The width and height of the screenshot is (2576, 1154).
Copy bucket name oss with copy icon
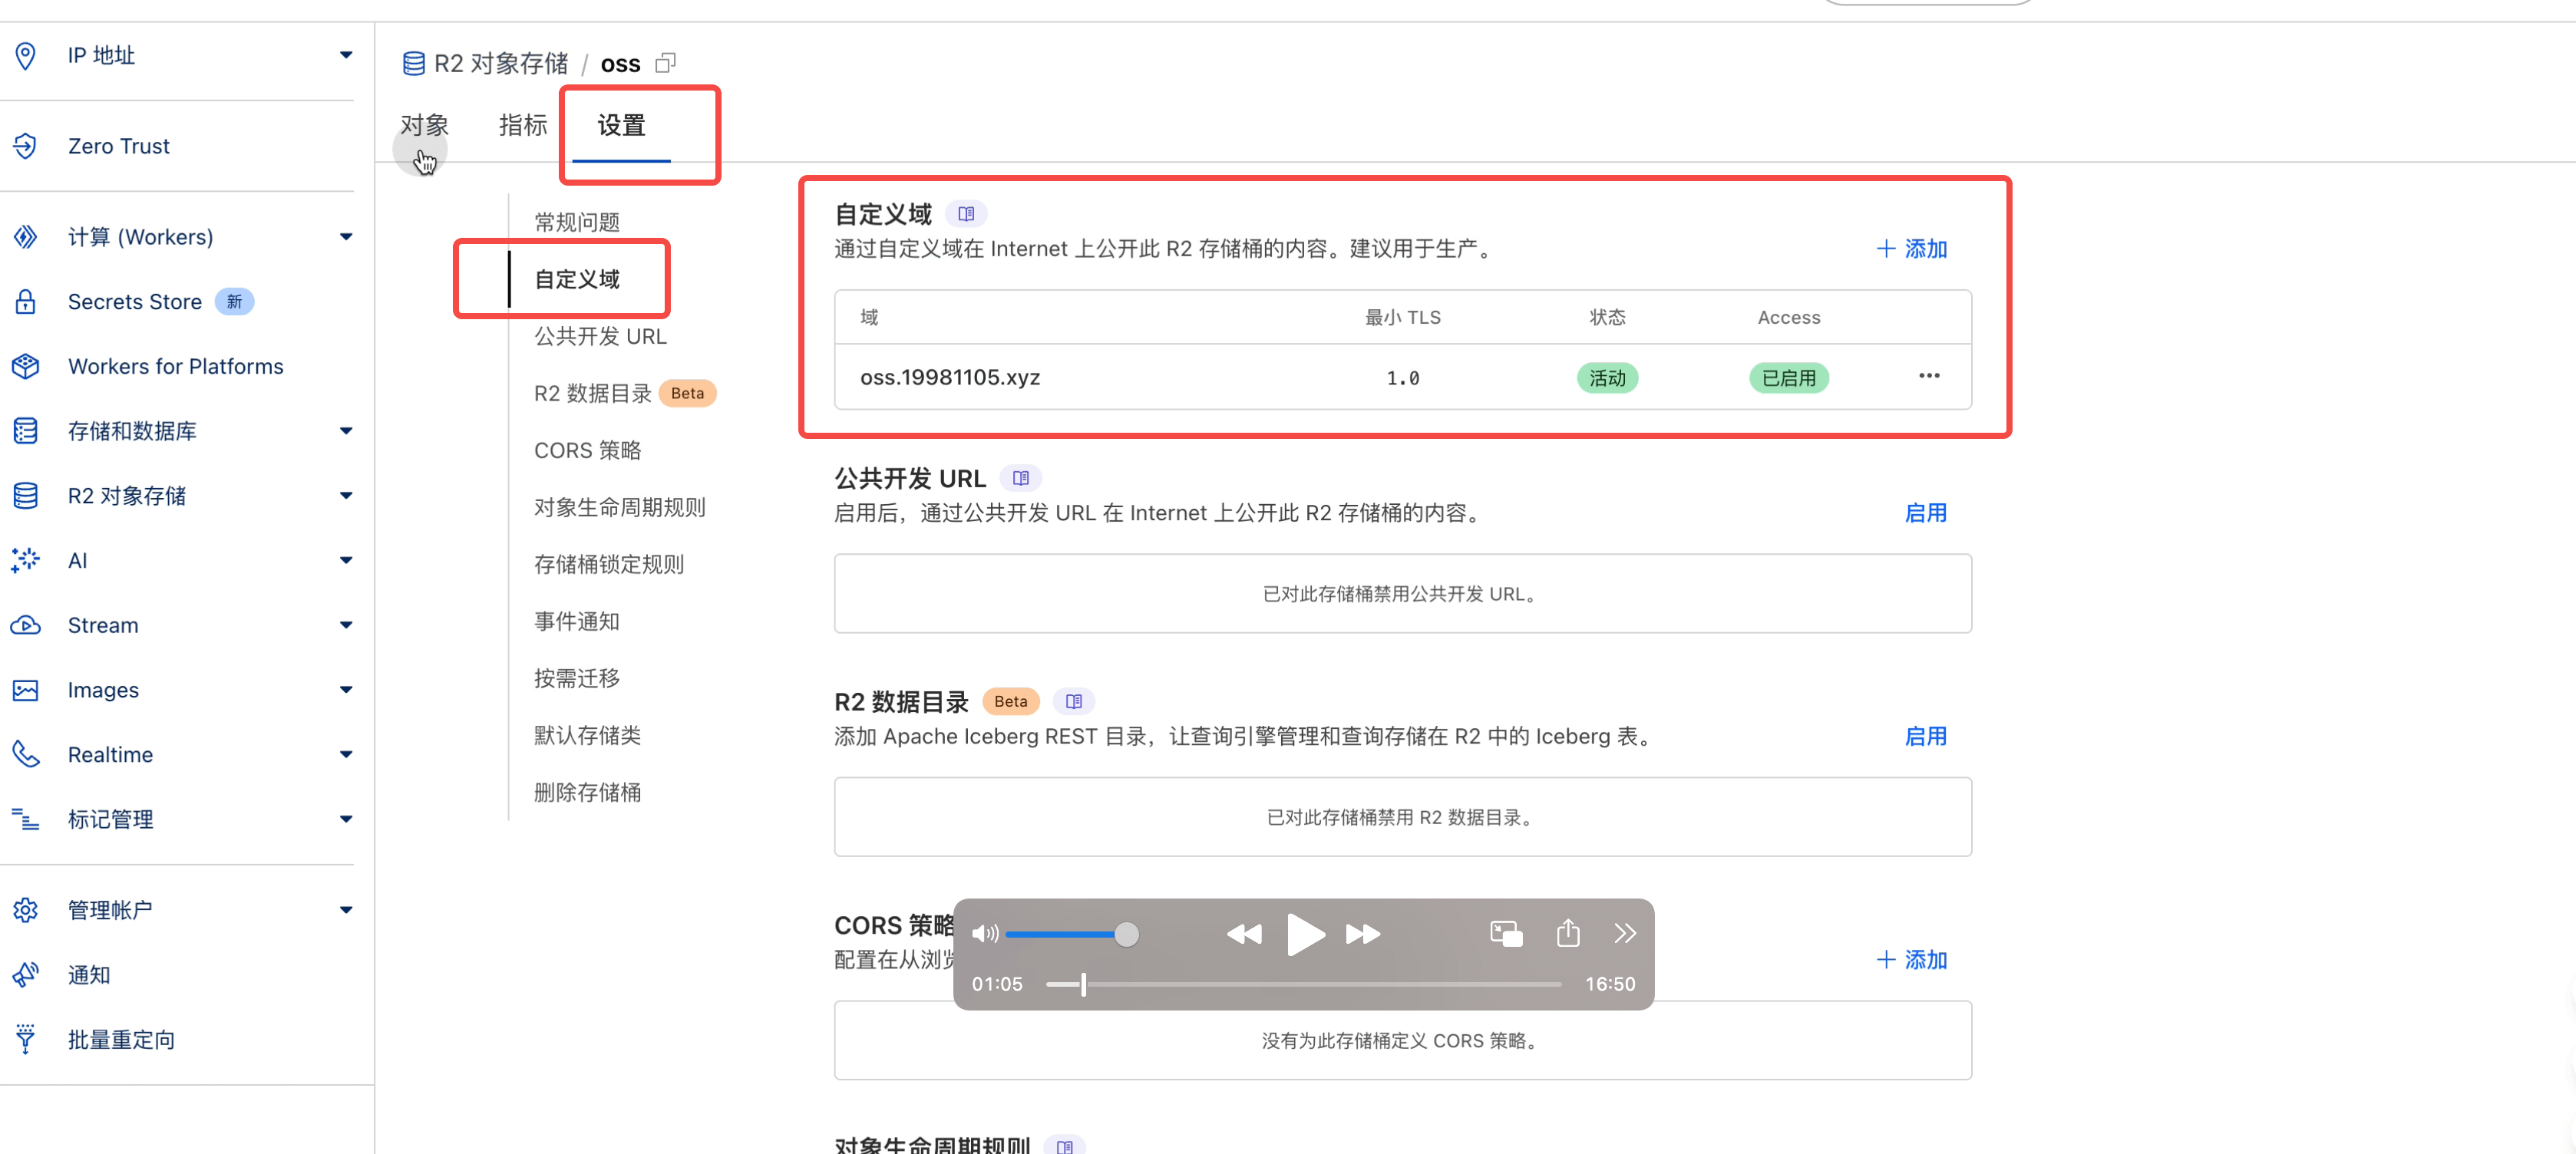point(666,63)
